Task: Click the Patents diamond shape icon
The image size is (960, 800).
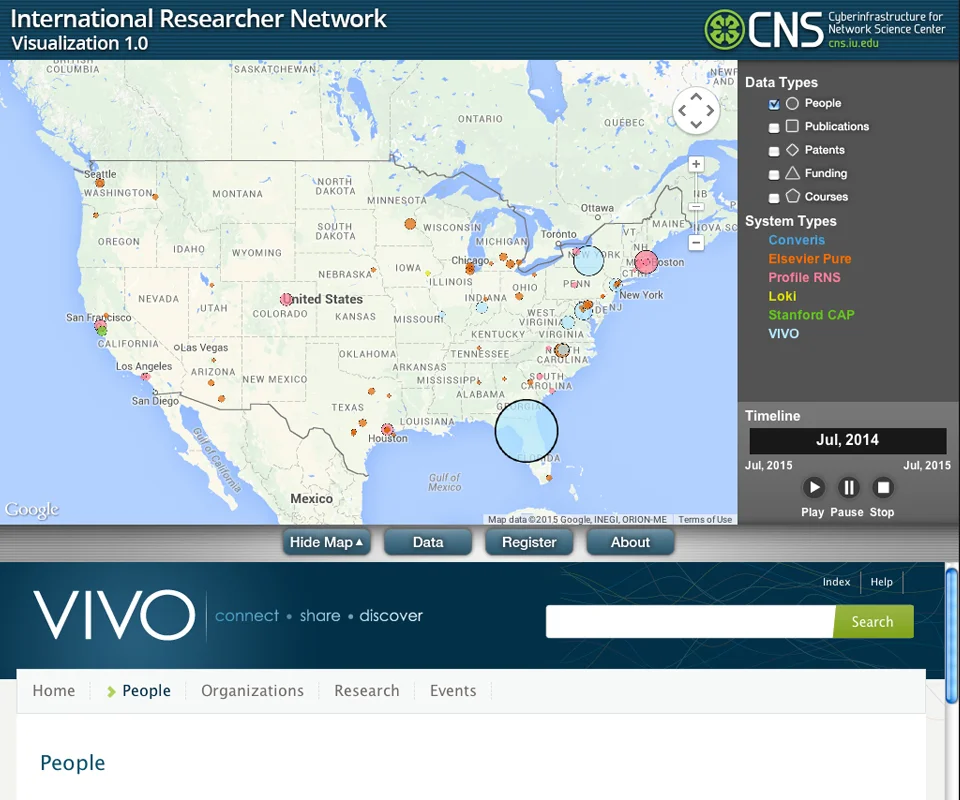Action: coord(792,150)
